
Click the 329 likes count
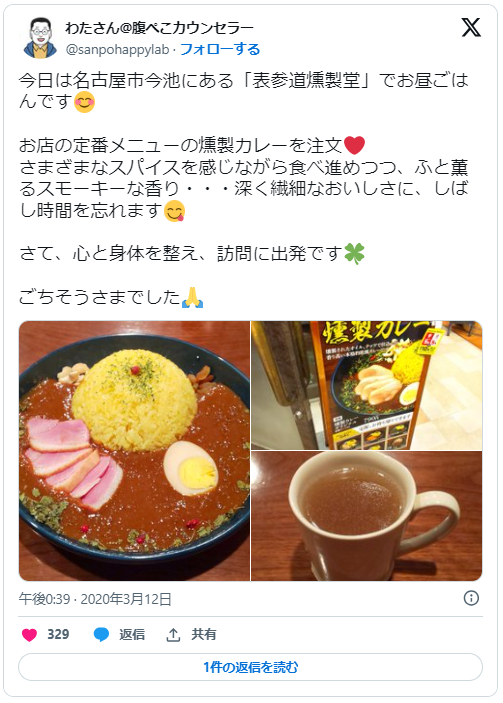click(x=58, y=635)
